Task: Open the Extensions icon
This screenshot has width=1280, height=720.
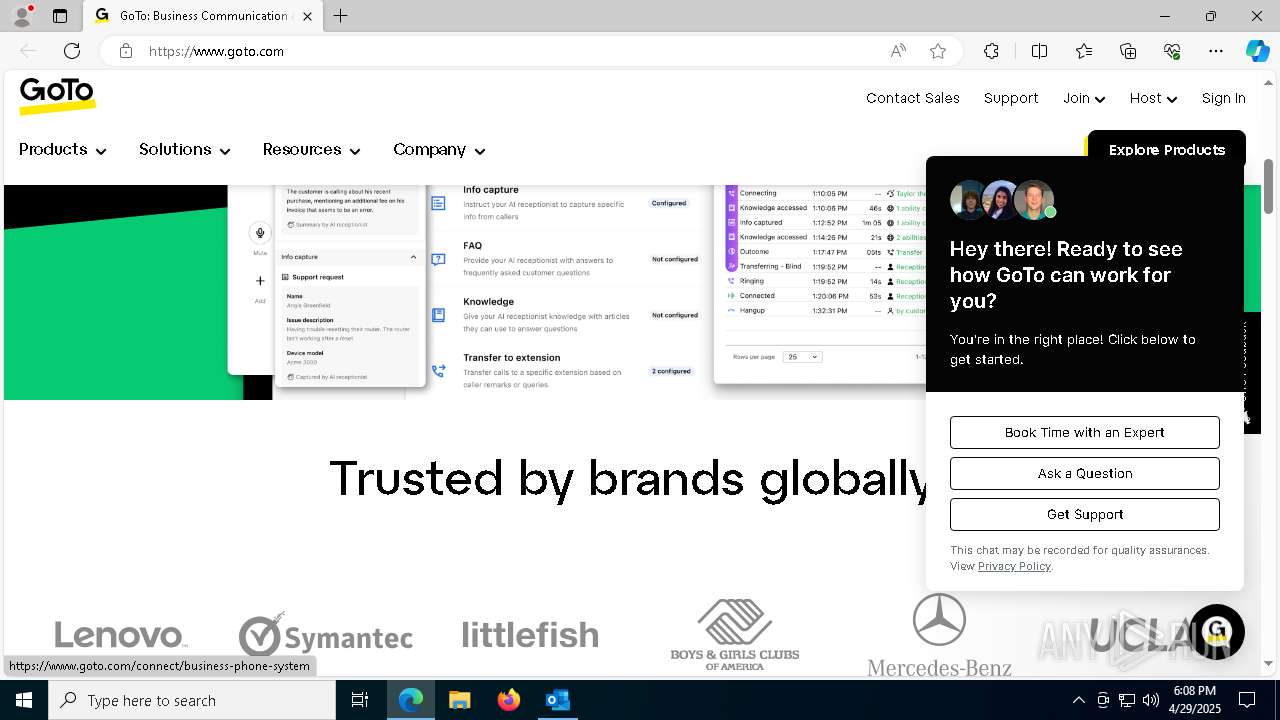Action: click(991, 51)
